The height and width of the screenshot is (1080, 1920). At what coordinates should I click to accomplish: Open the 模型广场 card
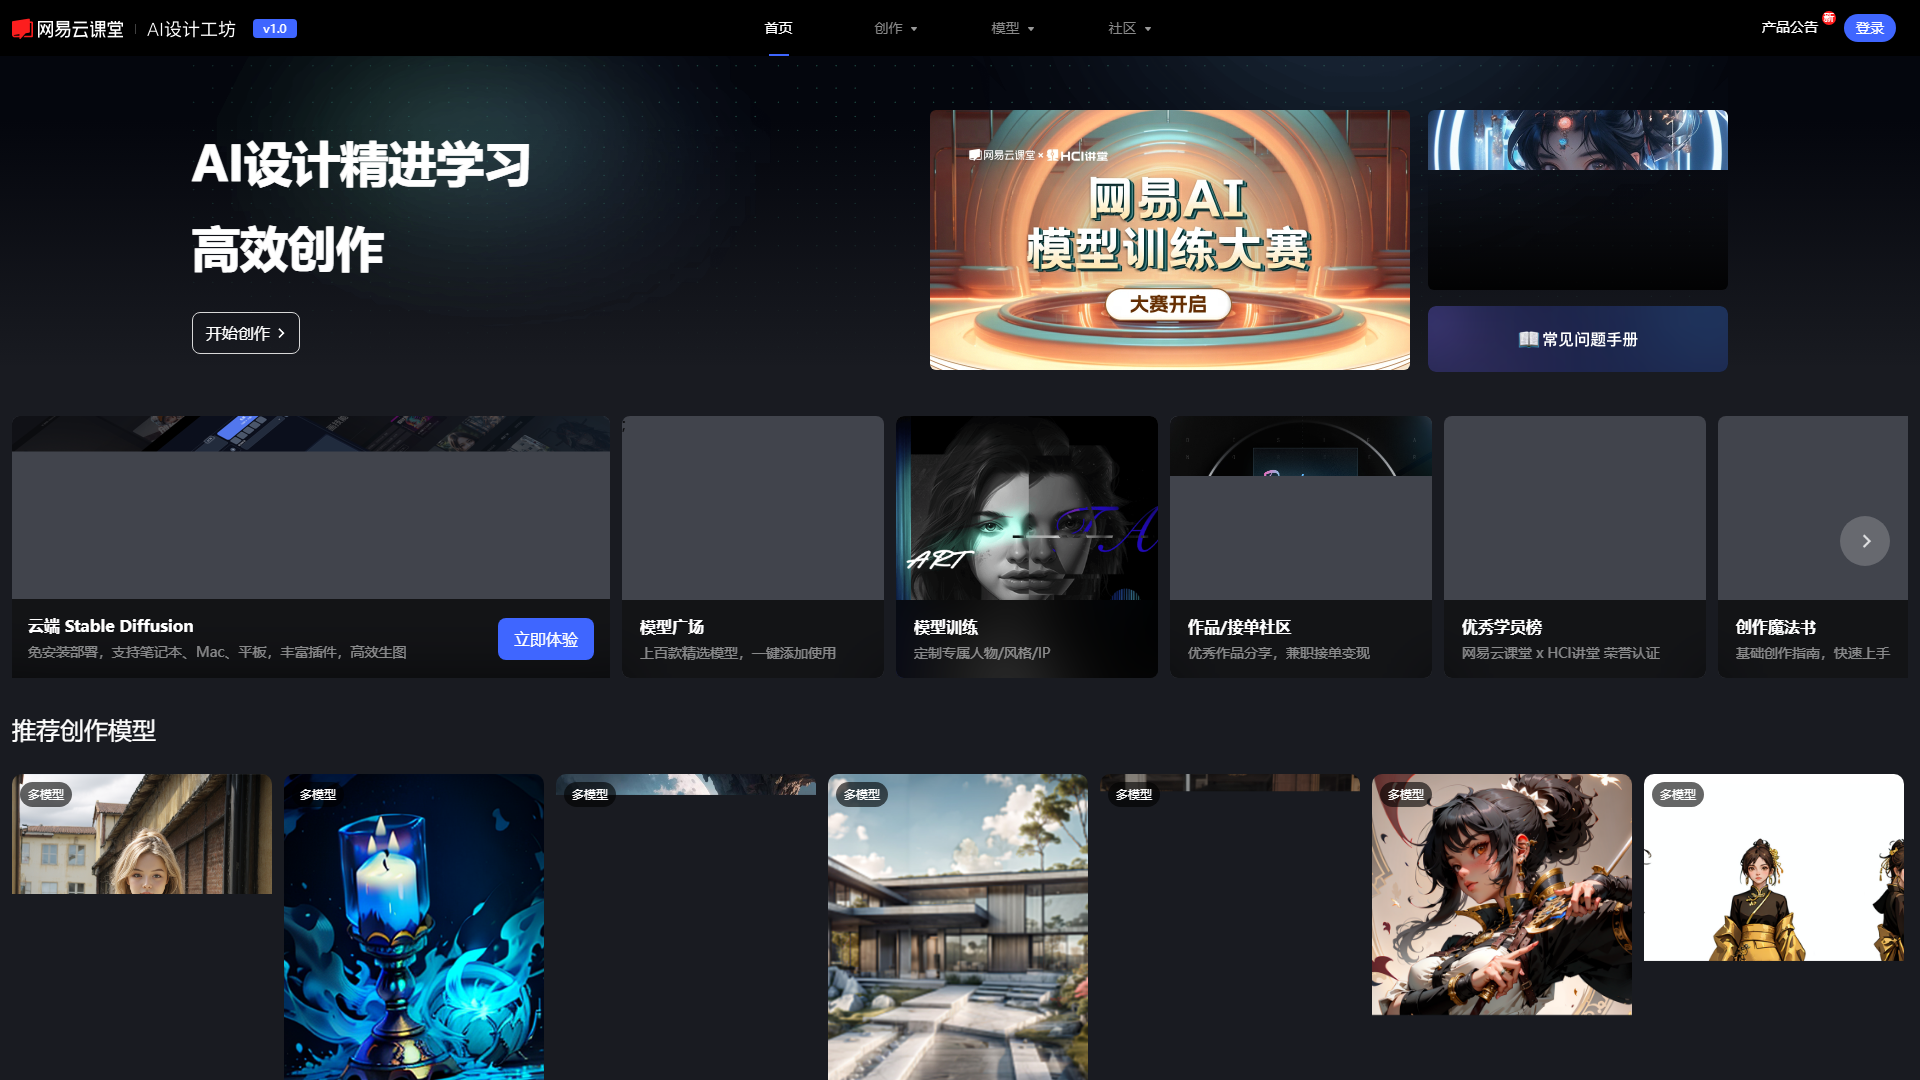coord(752,547)
